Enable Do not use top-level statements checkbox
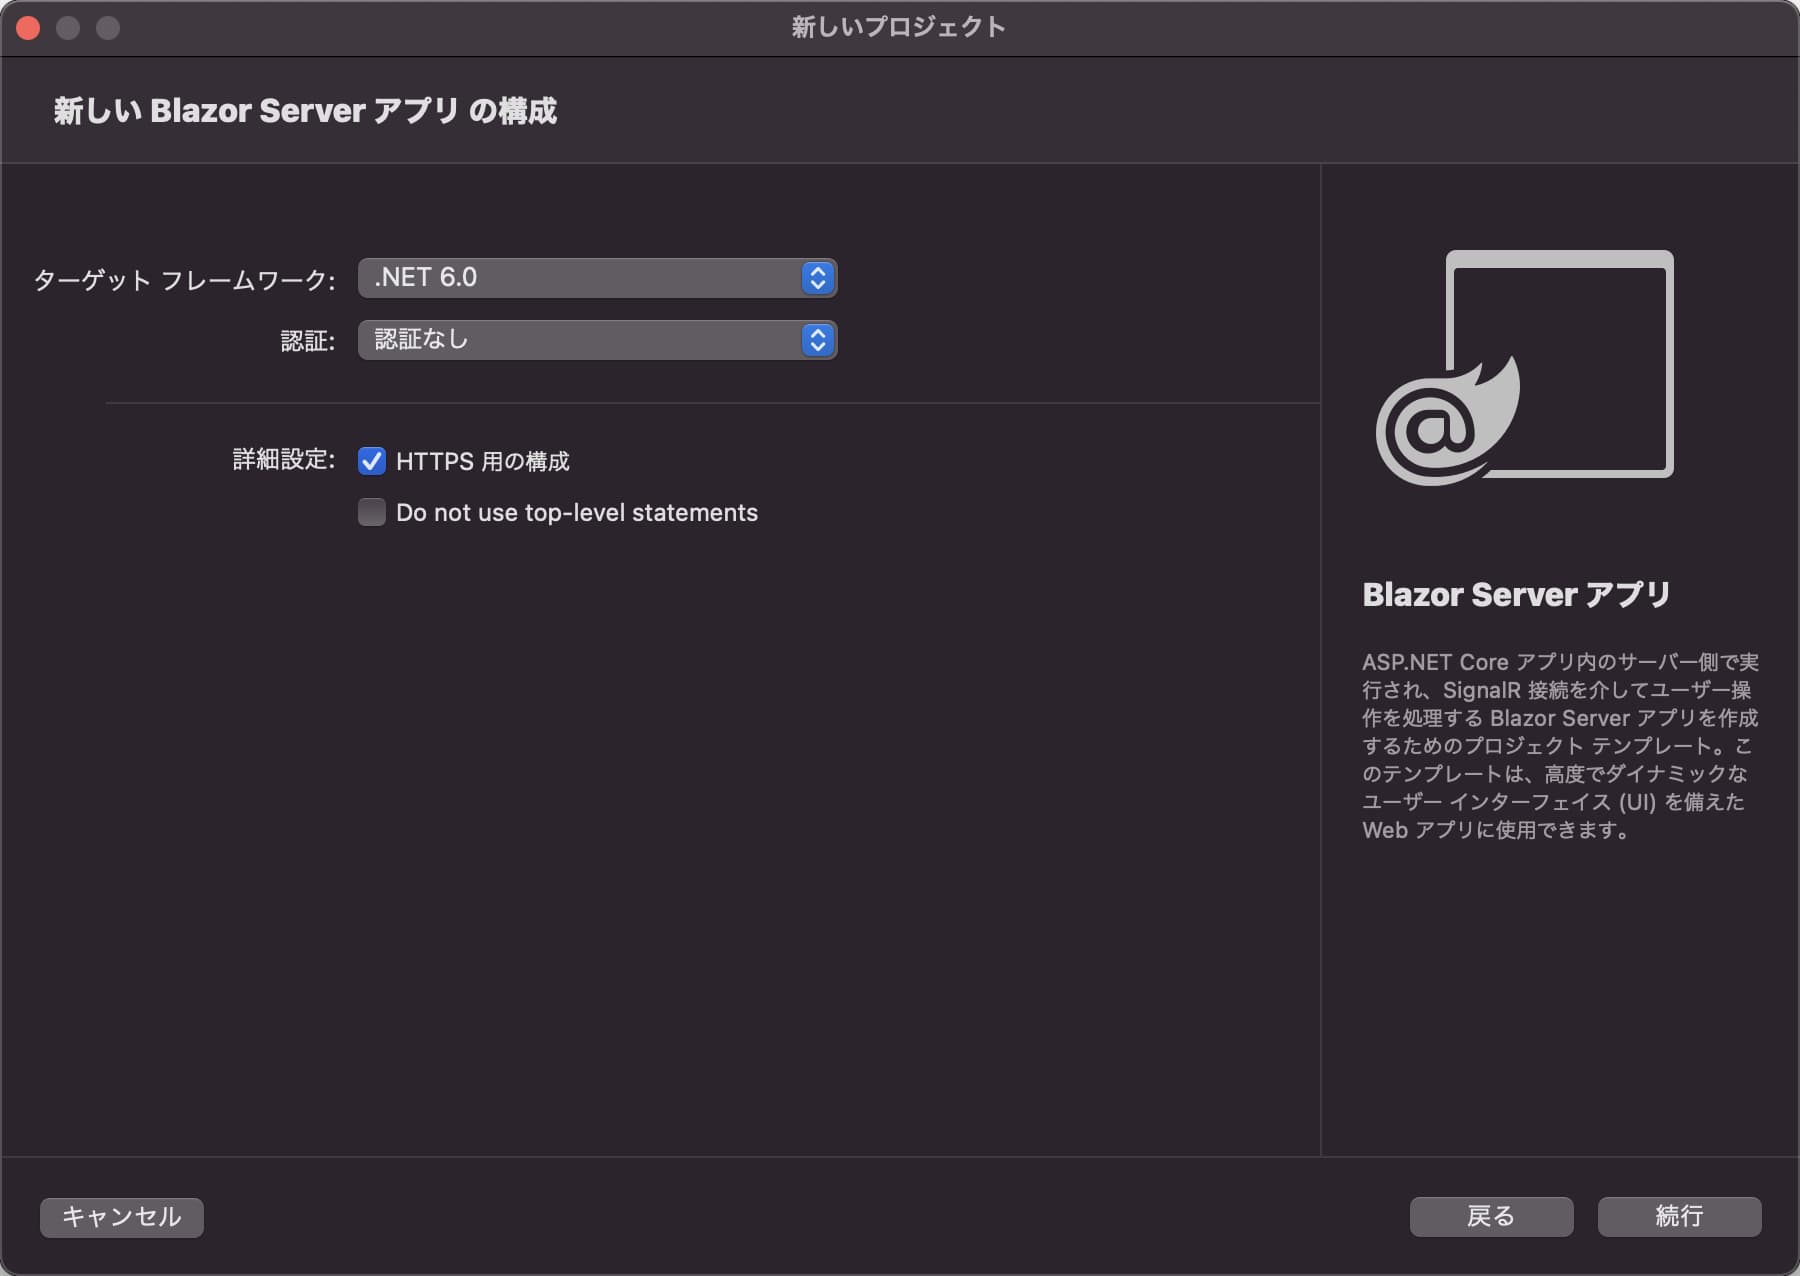The width and height of the screenshot is (1800, 1276). pyautogui.click(x=372, y=512)
